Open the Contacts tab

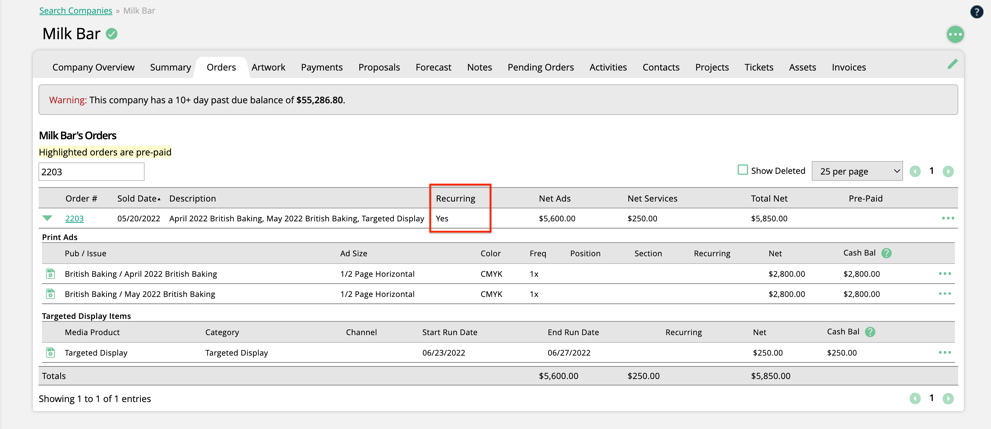coord(661,67)
